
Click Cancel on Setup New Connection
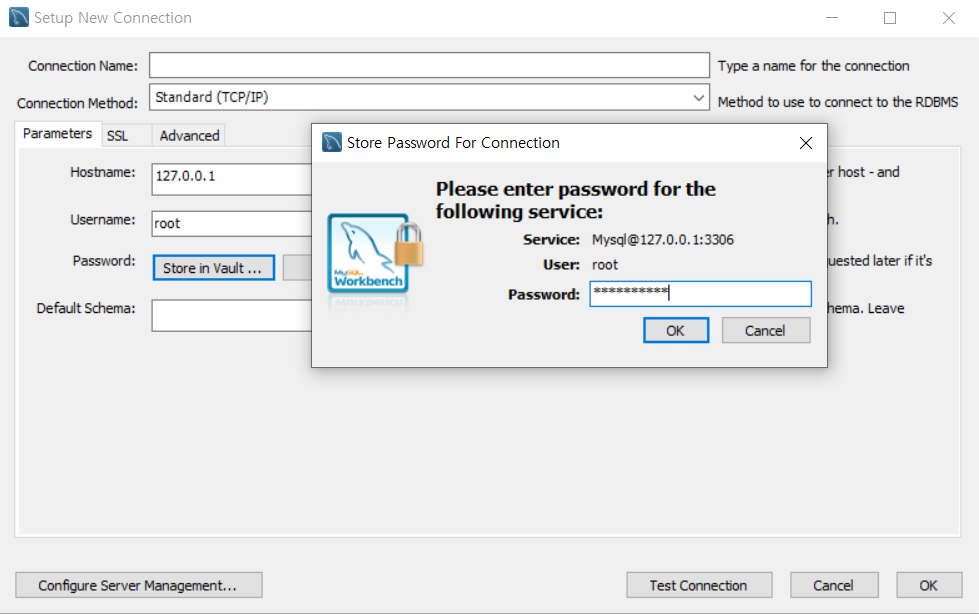(x=834, y=585)
